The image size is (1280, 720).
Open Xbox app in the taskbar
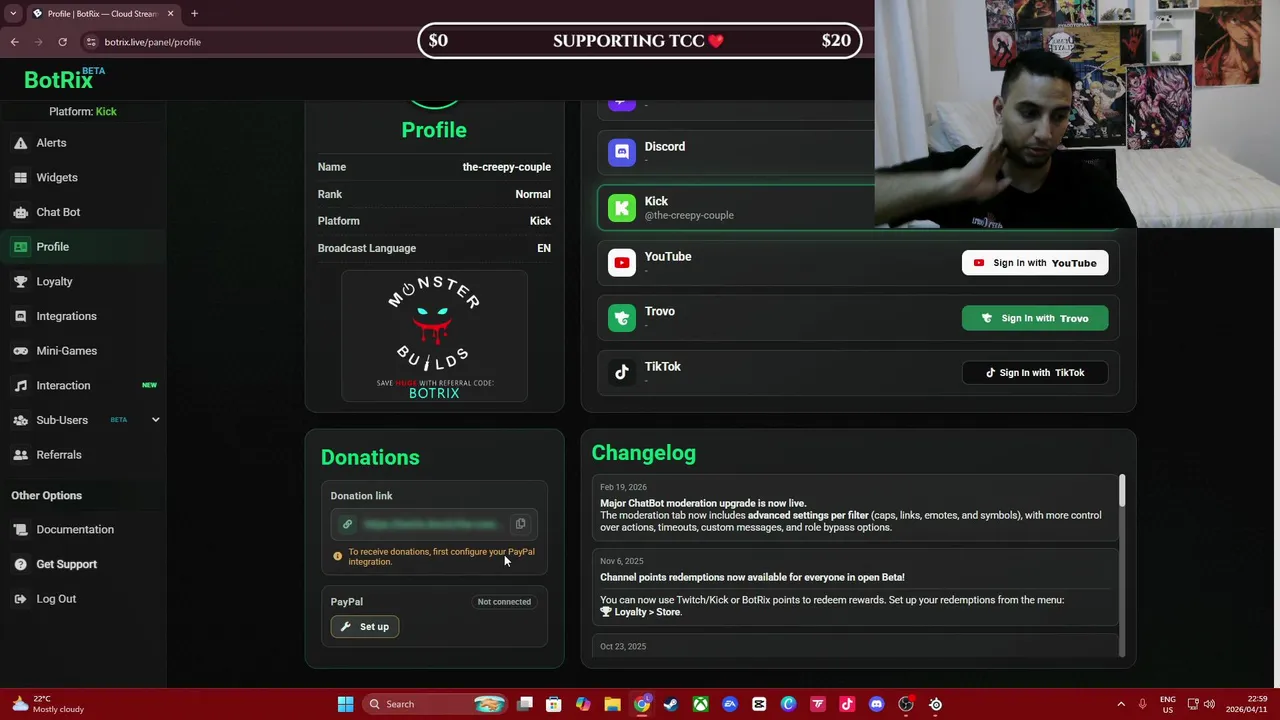coord(700,704)
